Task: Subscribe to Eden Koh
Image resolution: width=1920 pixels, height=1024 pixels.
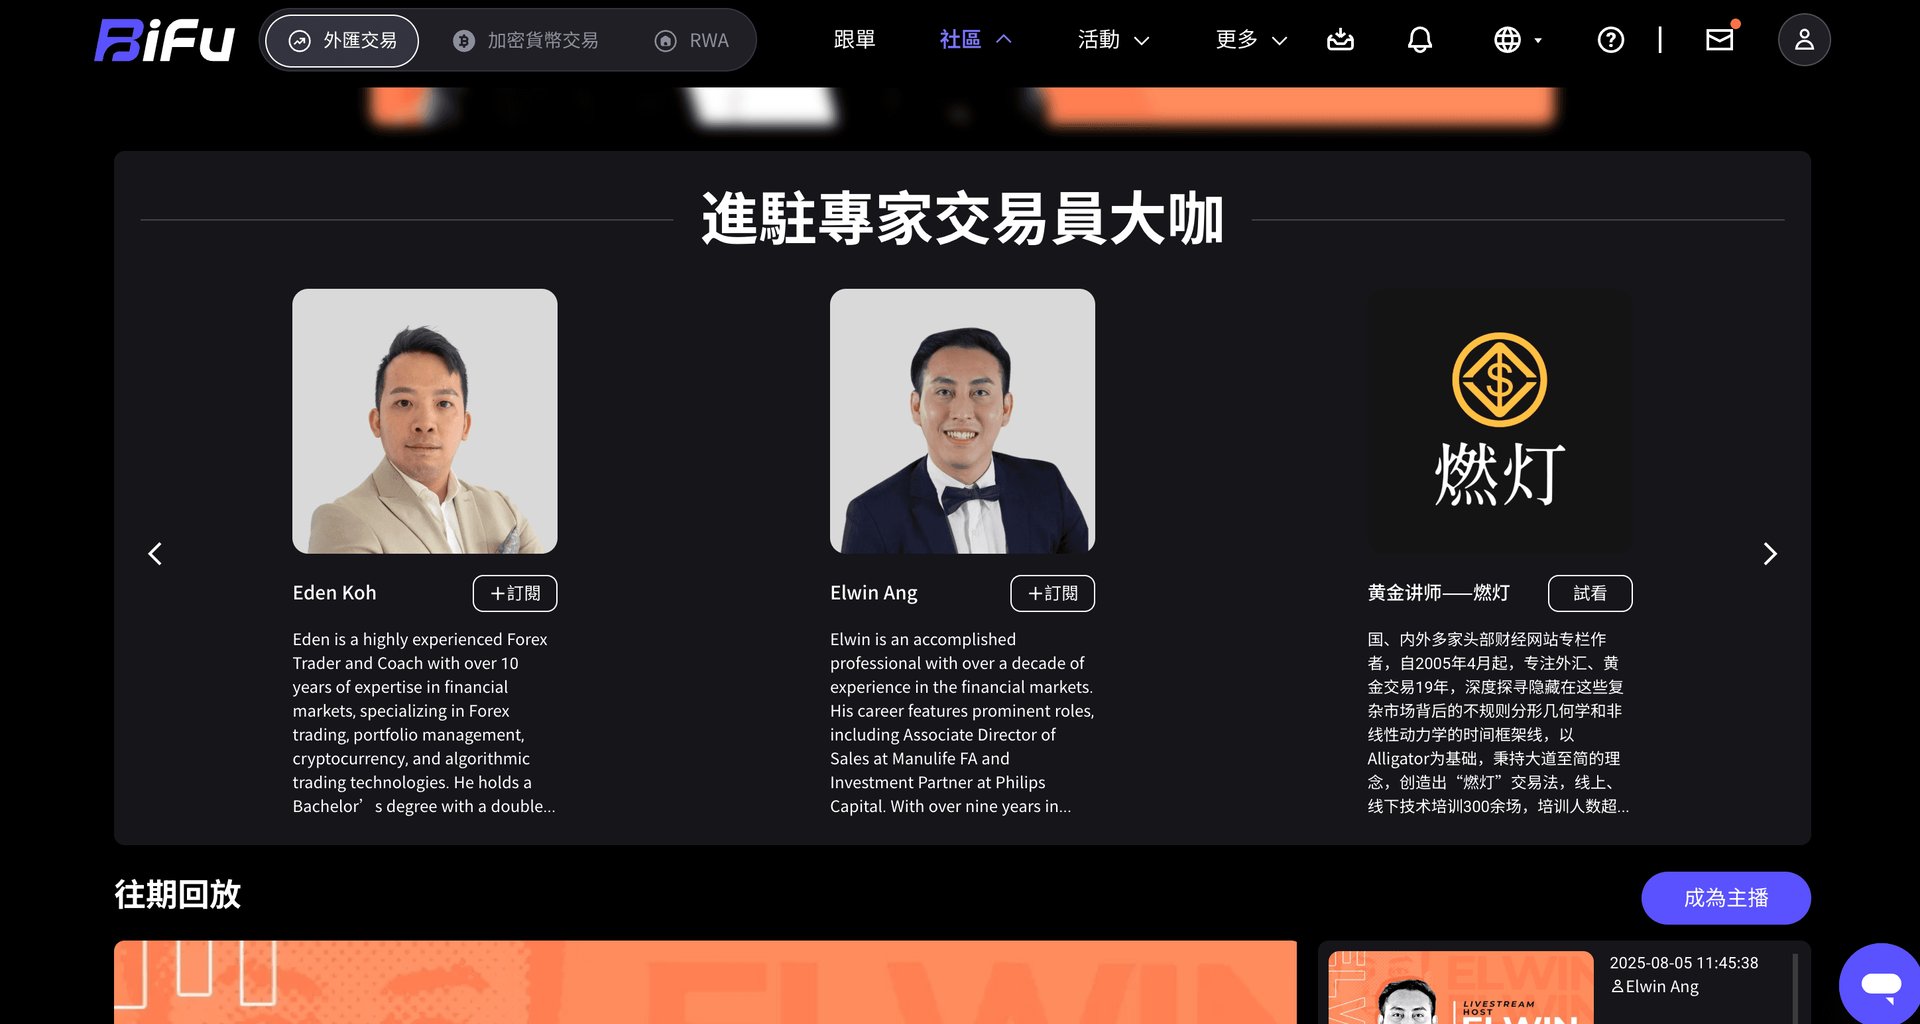Action: 515,594
